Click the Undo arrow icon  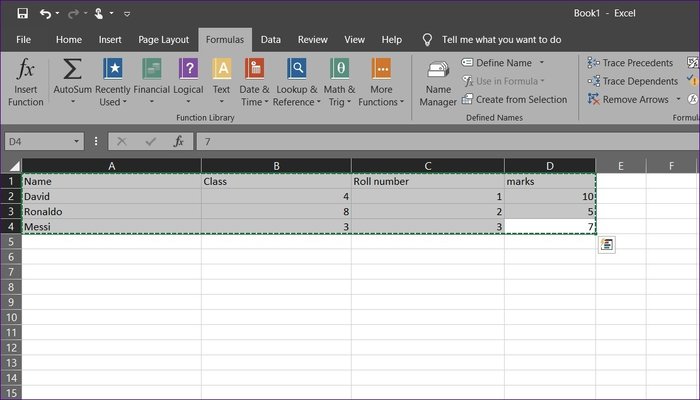tap(45, 14)
